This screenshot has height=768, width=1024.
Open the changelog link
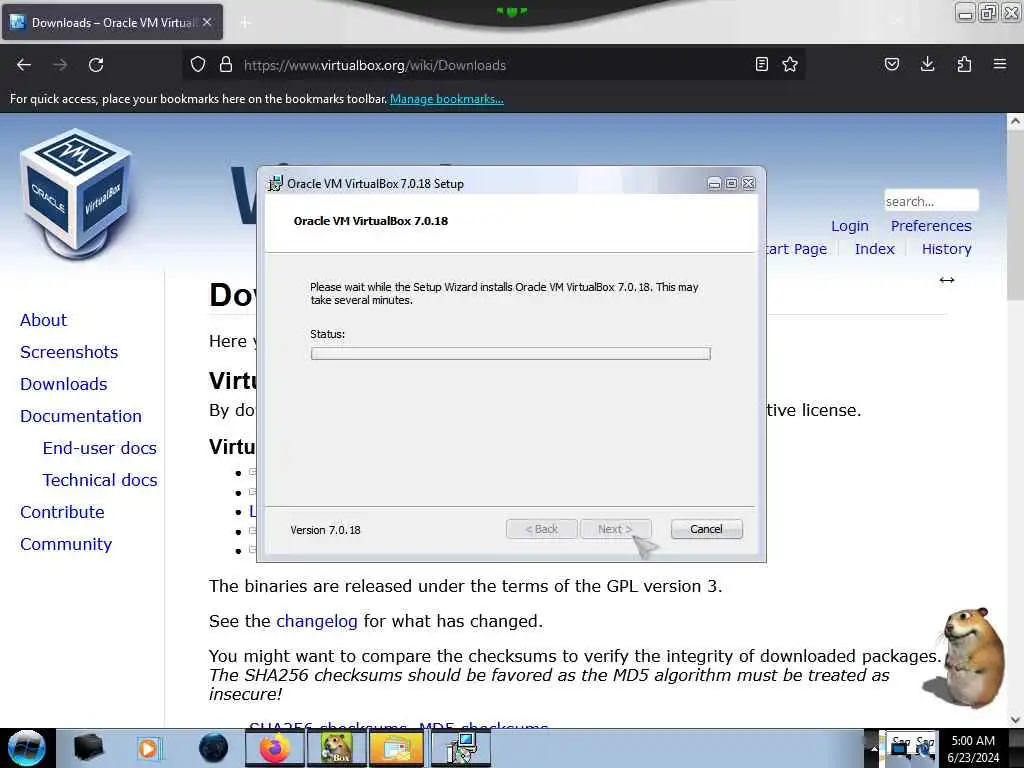point(317,621)
